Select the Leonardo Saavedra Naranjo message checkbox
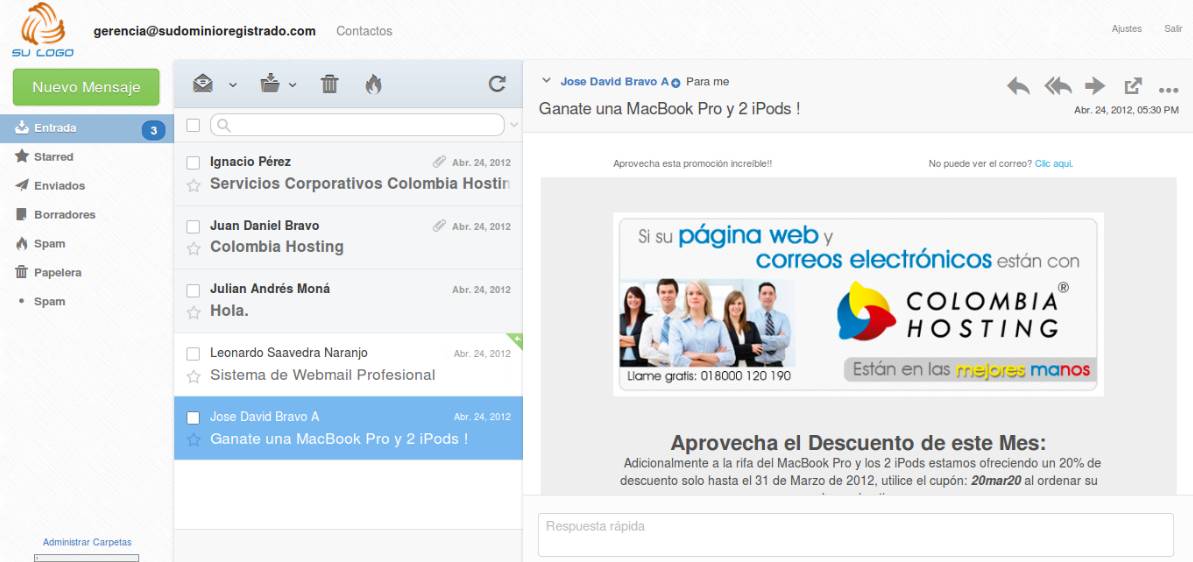This screenshot has width=1193, height=562. [194, 353]
